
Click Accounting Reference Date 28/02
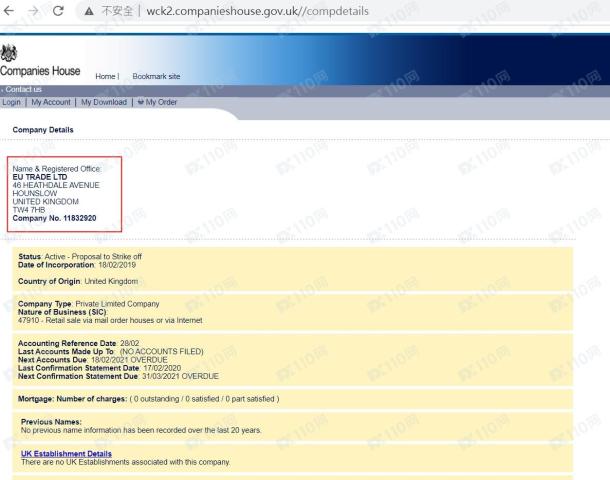coord(78,343)
